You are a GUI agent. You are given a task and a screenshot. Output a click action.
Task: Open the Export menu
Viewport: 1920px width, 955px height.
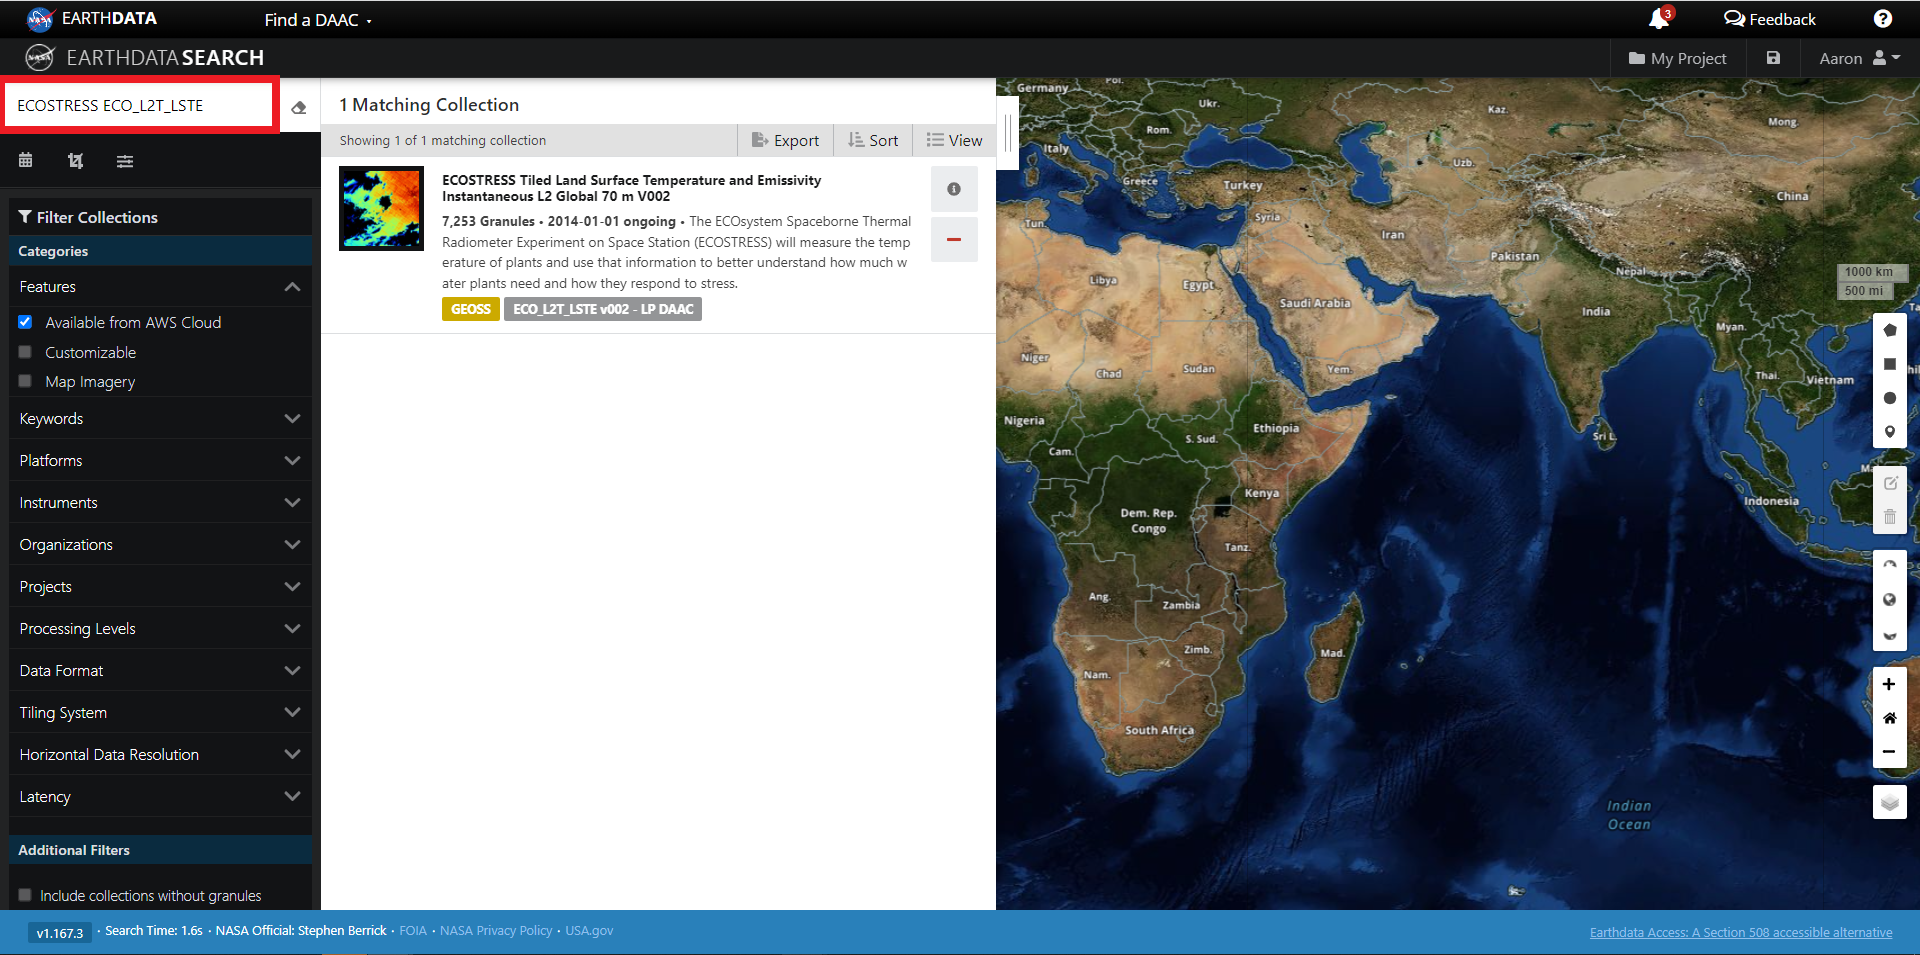(785, 140)
